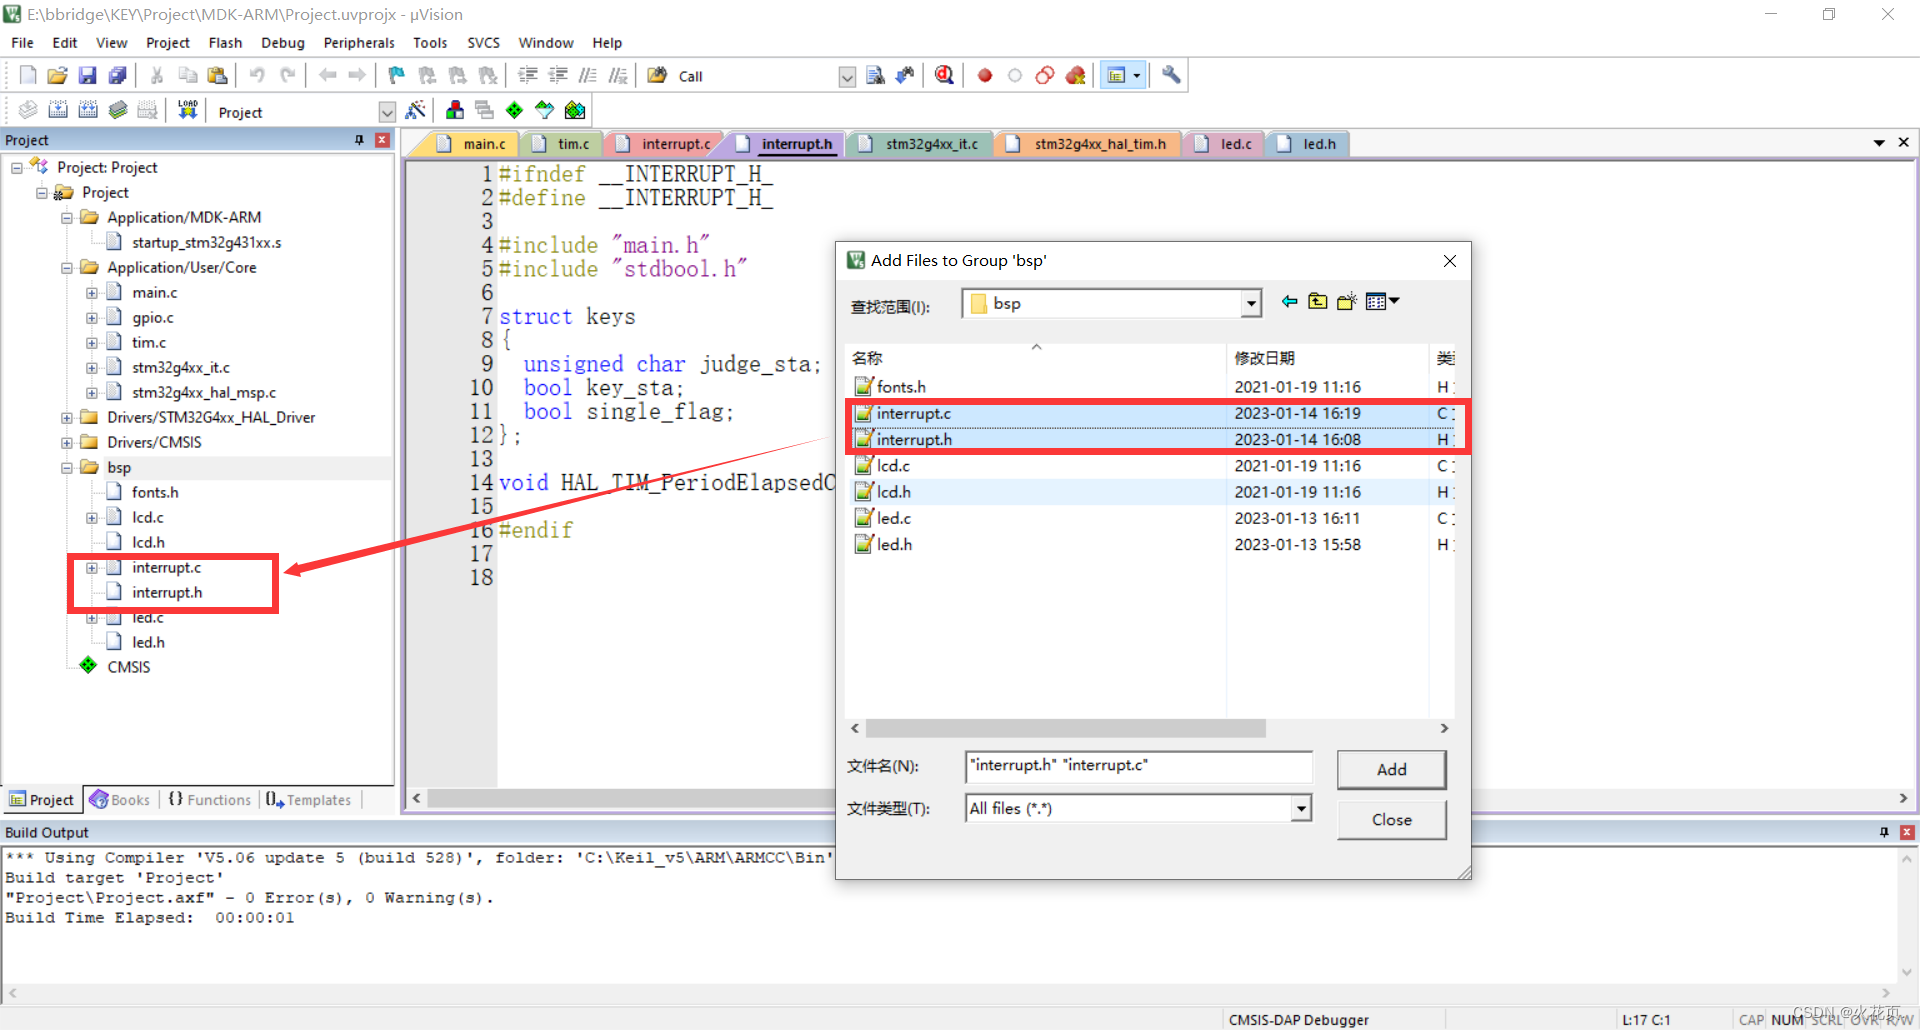Click the Add button in Add Files dialog

1391,770
